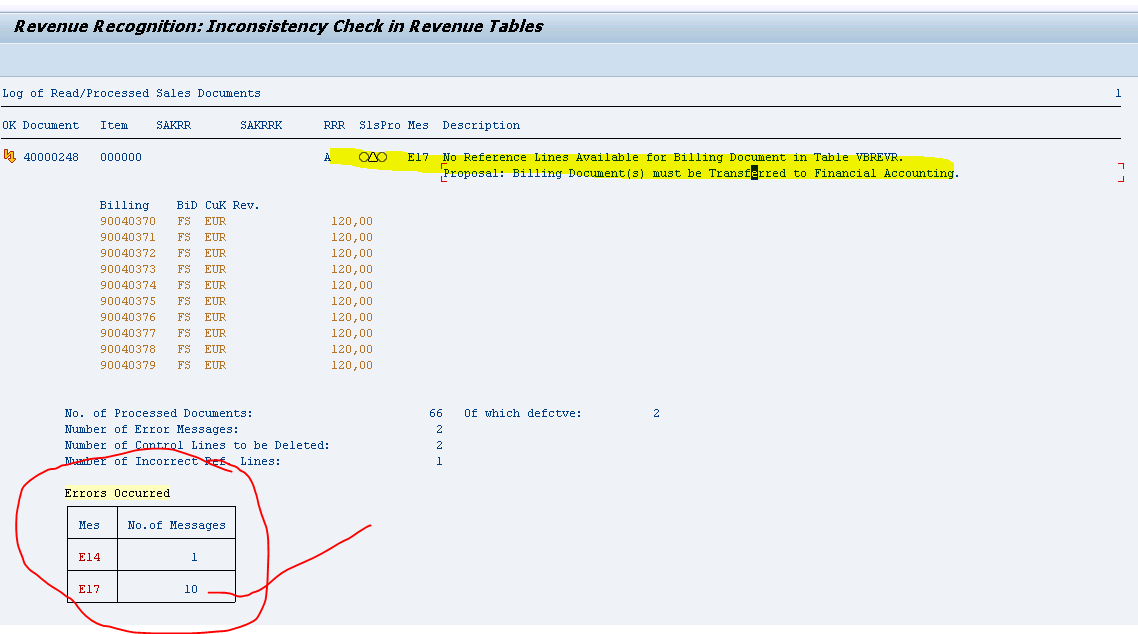
Task: Click the Description column header
Action: tap(481, 125)
